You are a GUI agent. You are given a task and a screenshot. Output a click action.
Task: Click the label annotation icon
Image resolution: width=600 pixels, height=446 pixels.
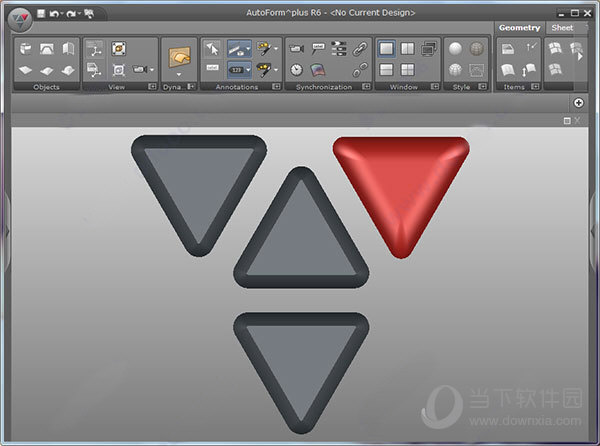point(212,68)
